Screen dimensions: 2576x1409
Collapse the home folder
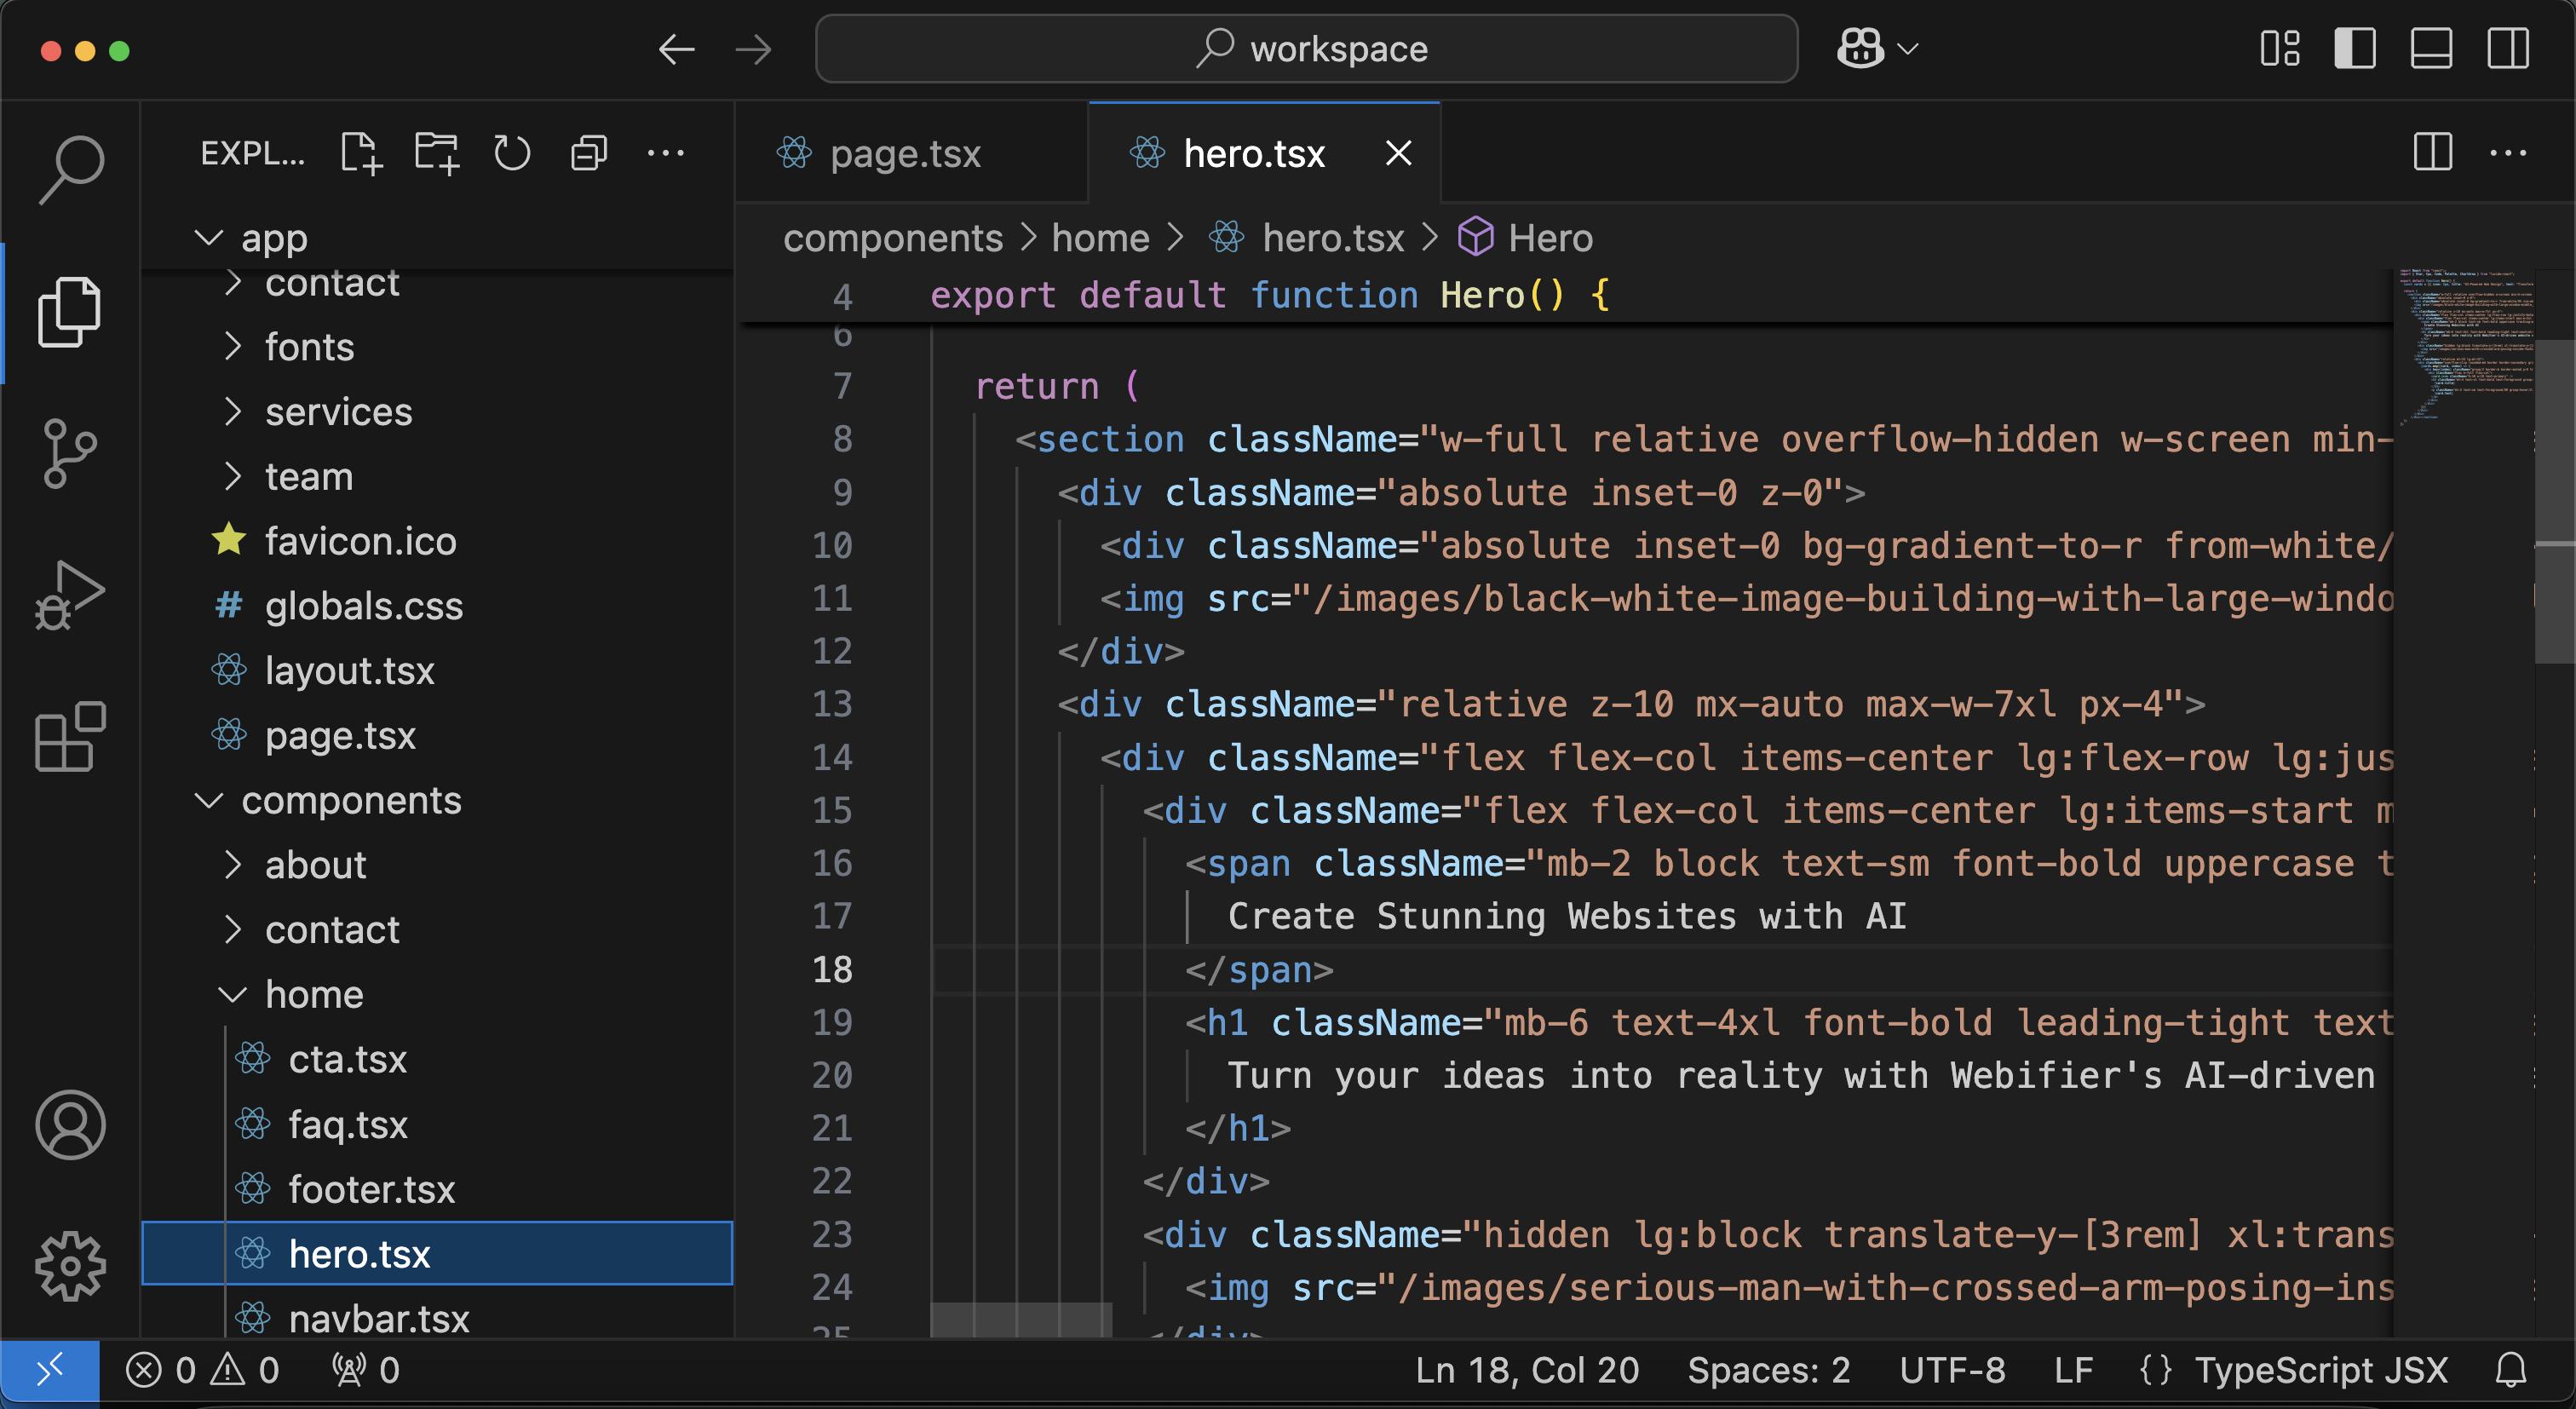click(437, 994)
